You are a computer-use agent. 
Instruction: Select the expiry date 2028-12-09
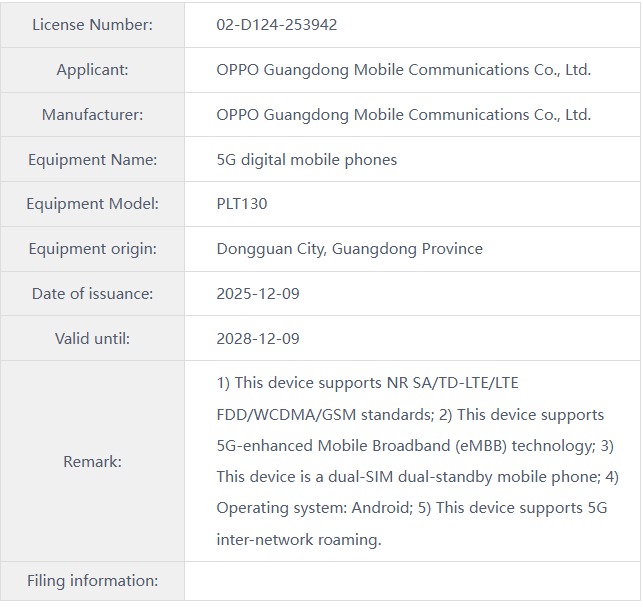[x=258, y=339]
